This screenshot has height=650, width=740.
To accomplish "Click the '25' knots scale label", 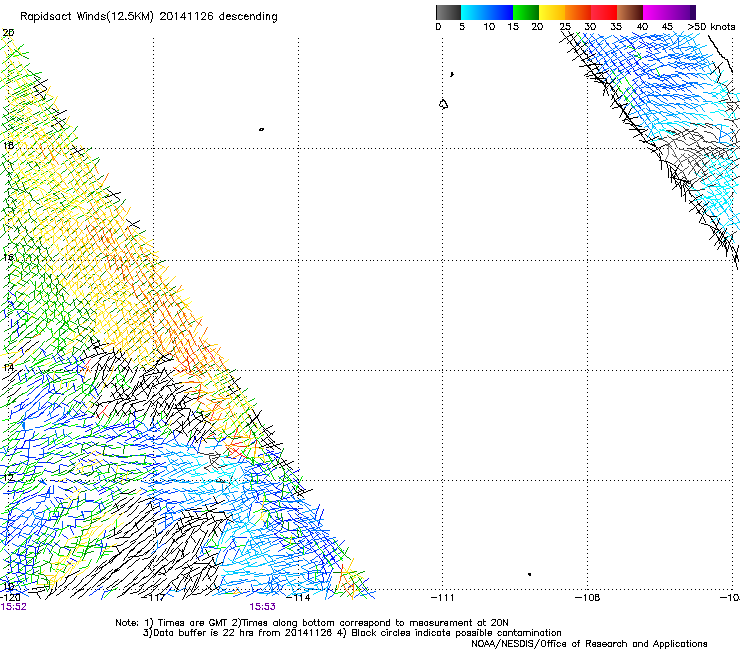I will (565, 27).
